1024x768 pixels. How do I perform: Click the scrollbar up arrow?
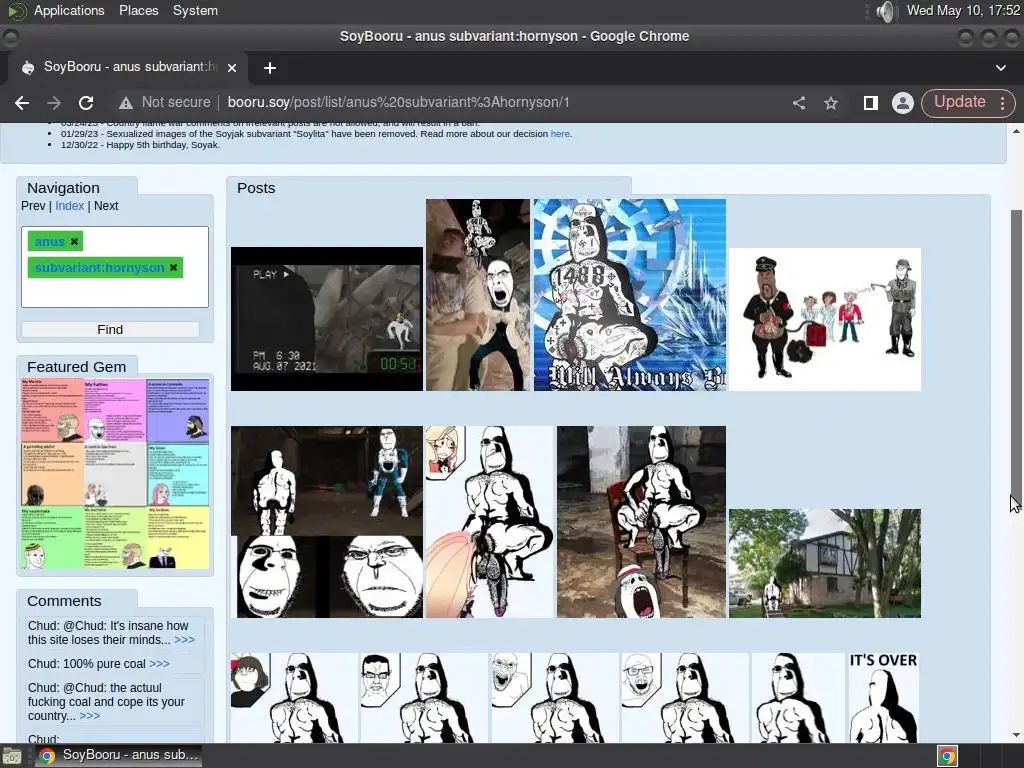1016,131
